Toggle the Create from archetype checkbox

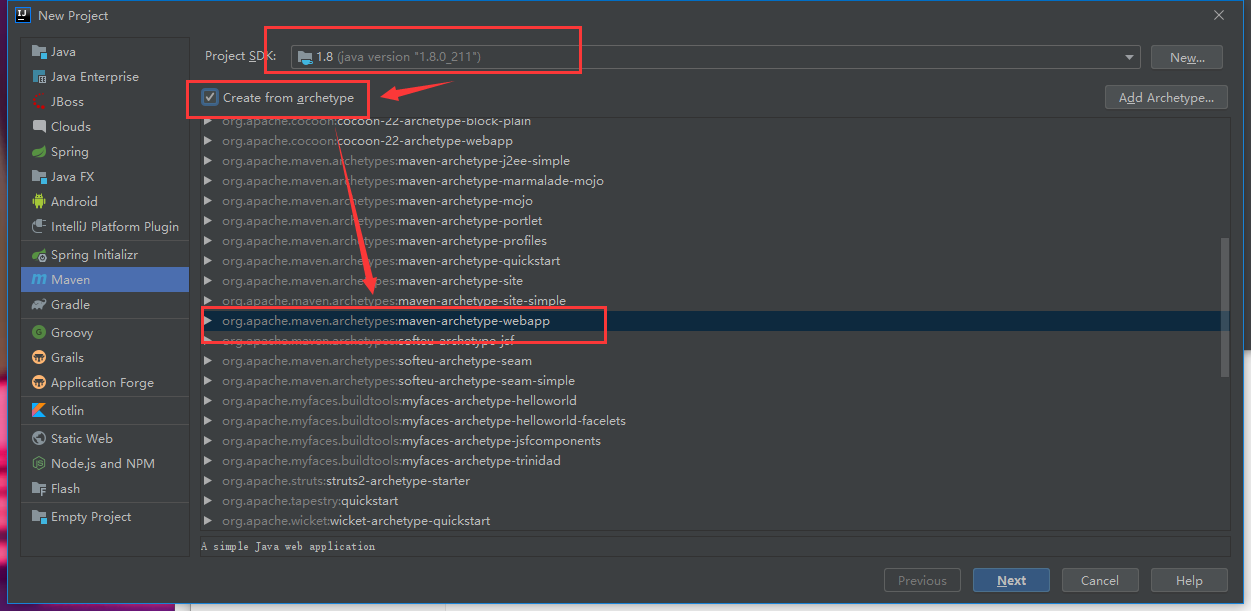pyautogui.click(x=210, y=97)
